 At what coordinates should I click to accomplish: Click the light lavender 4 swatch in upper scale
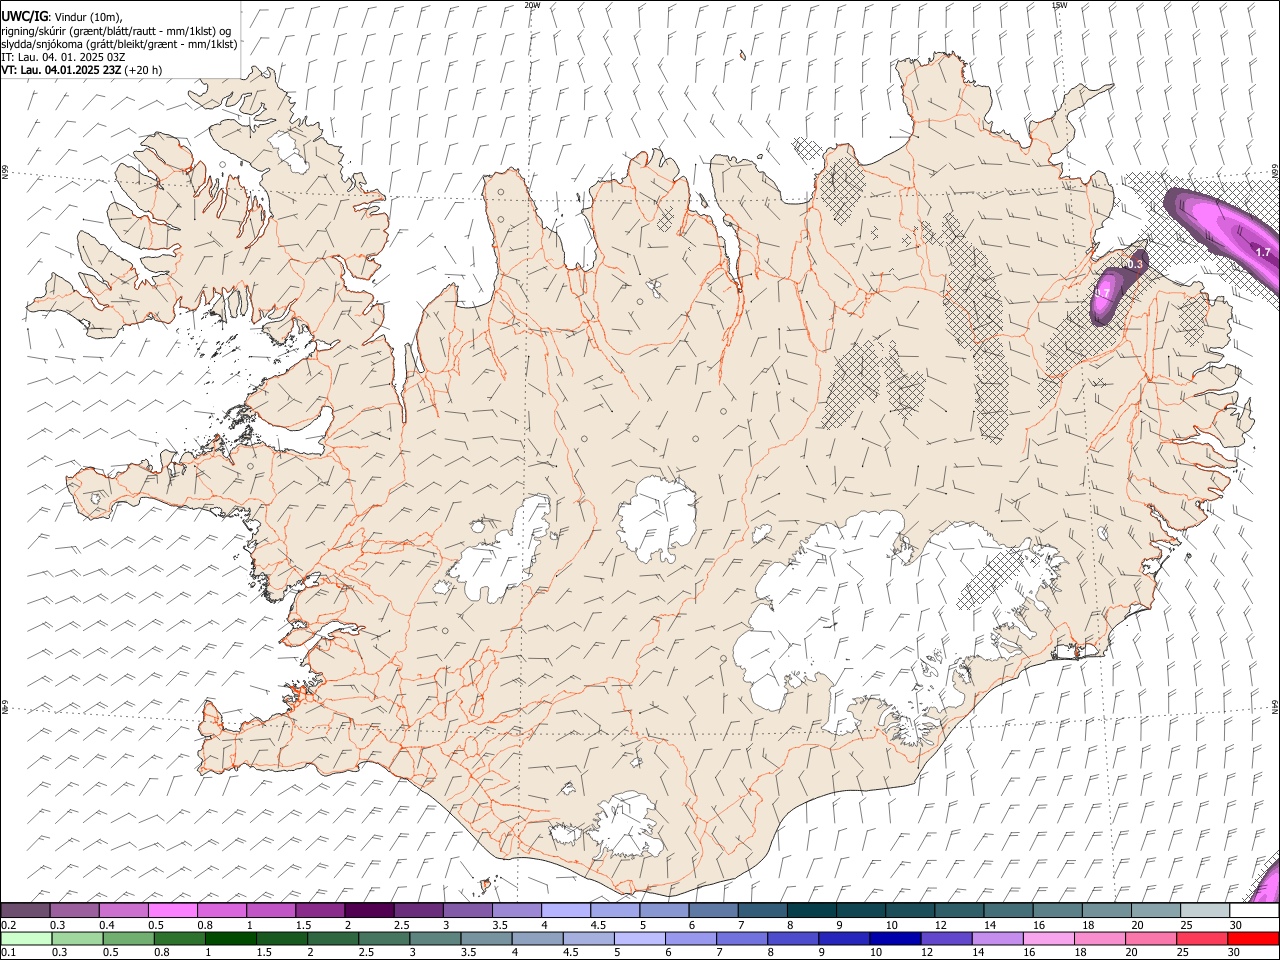564,910
